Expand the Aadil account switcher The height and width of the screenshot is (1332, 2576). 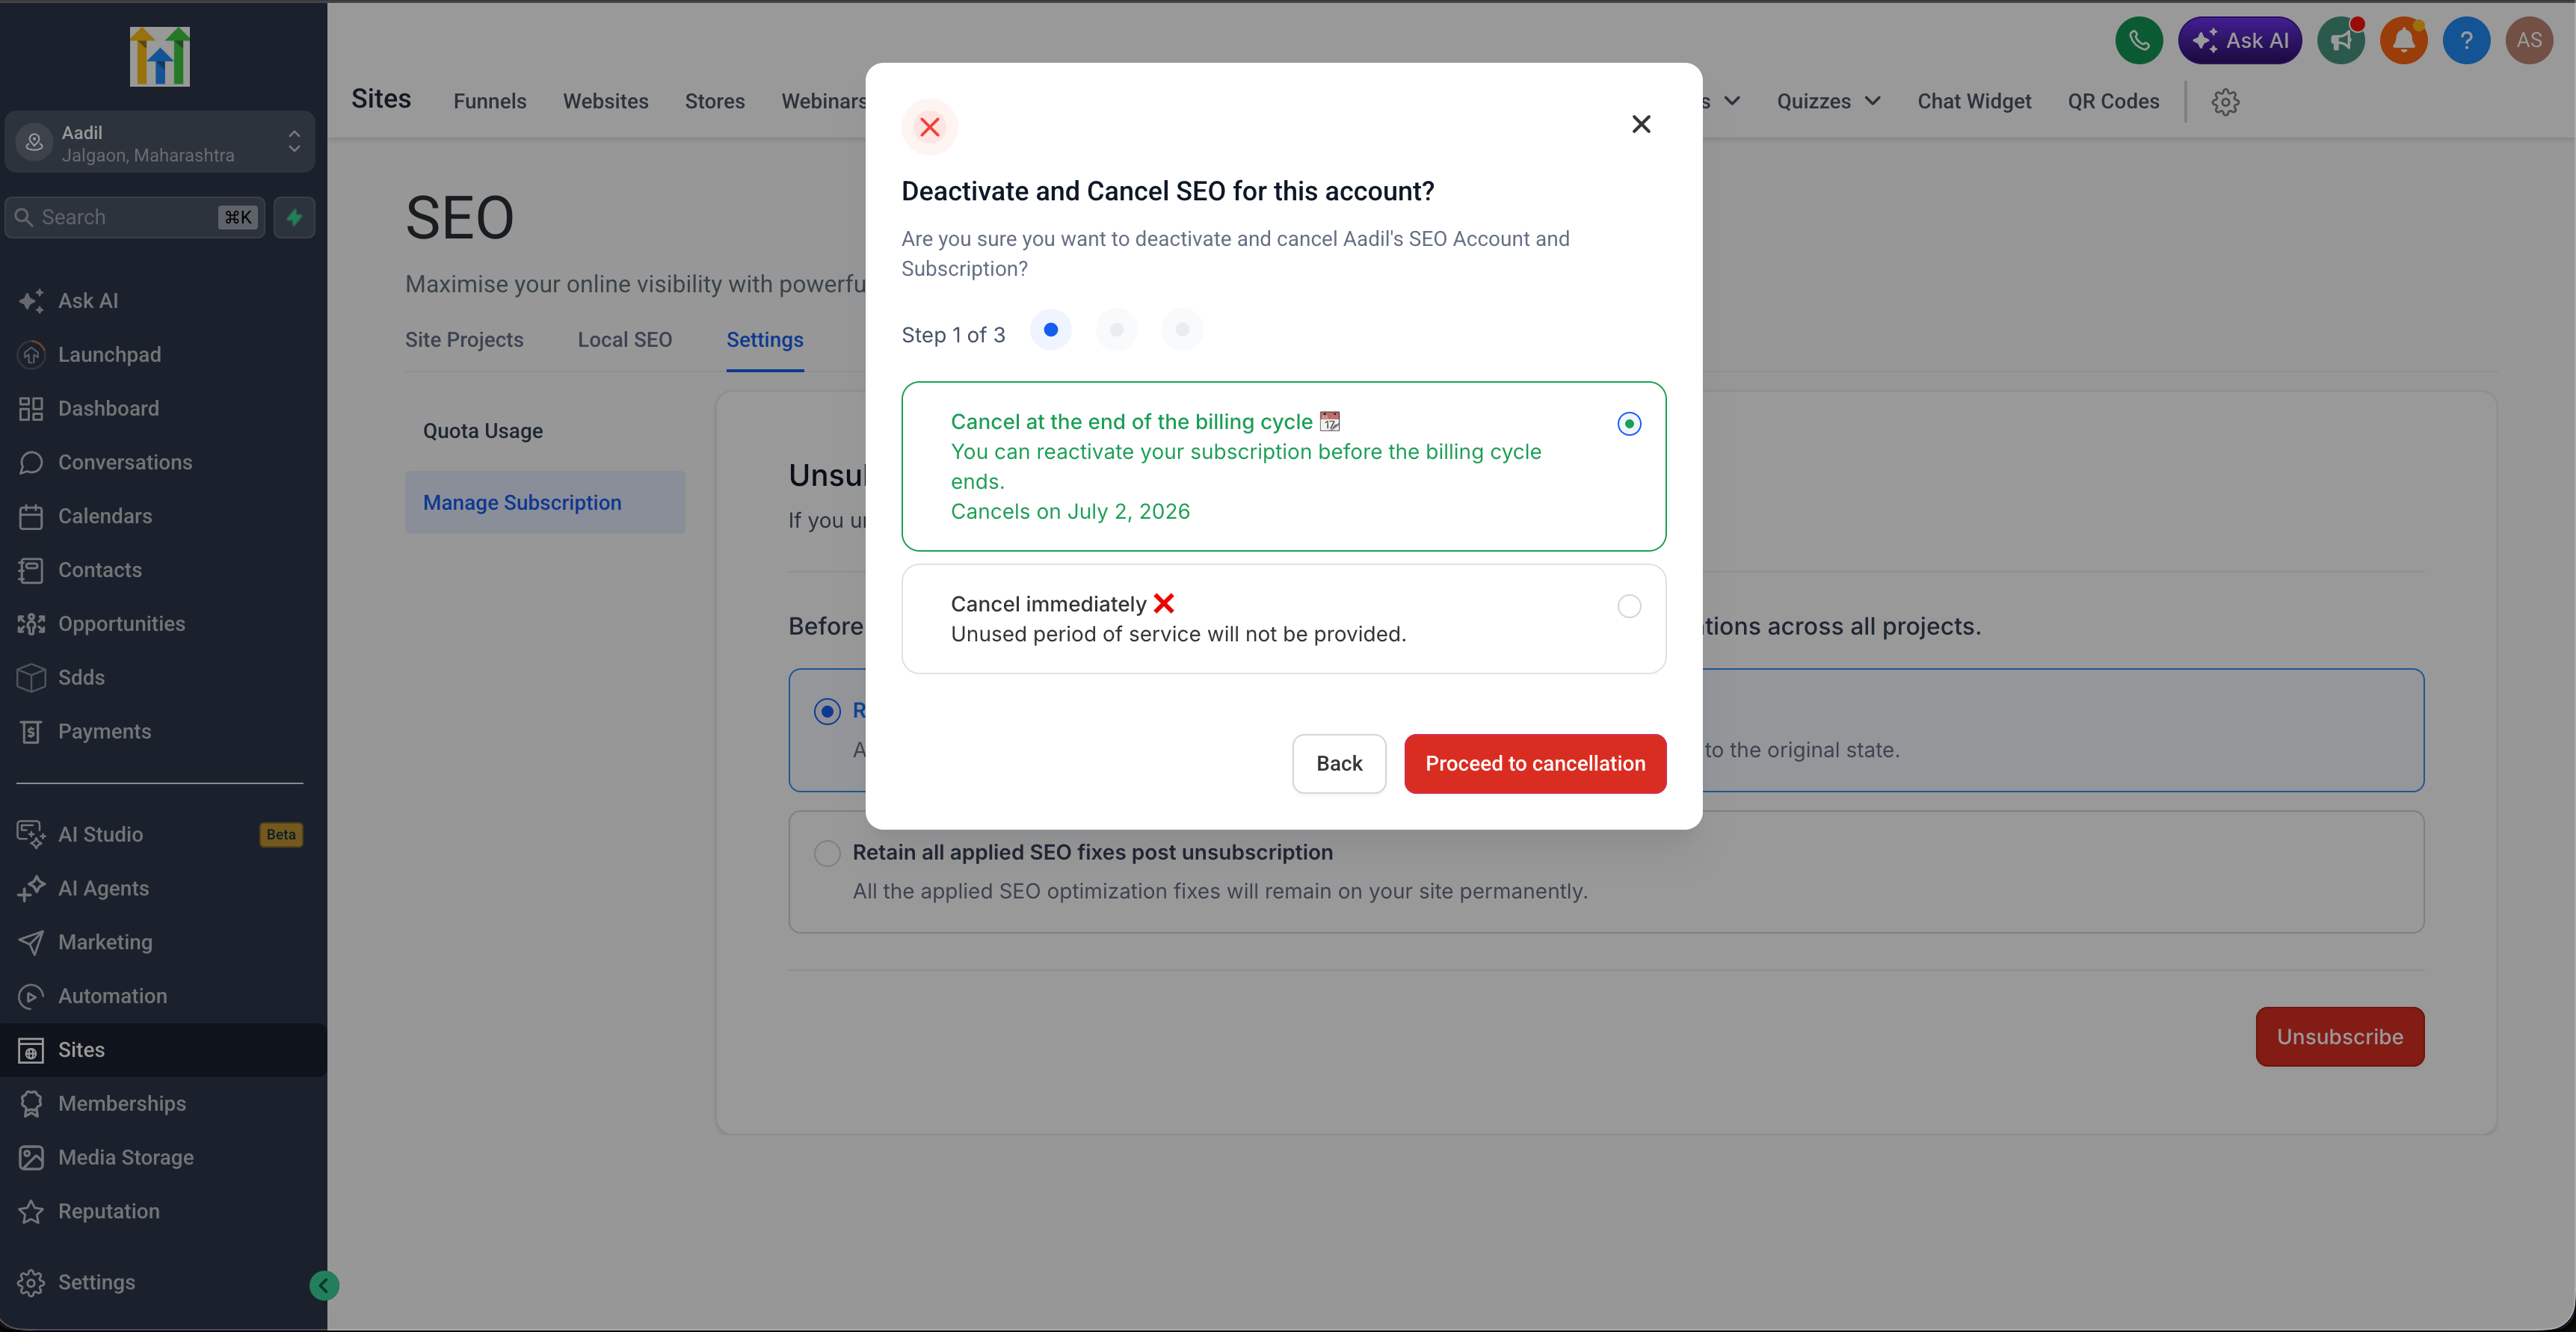tap(160, 143)
